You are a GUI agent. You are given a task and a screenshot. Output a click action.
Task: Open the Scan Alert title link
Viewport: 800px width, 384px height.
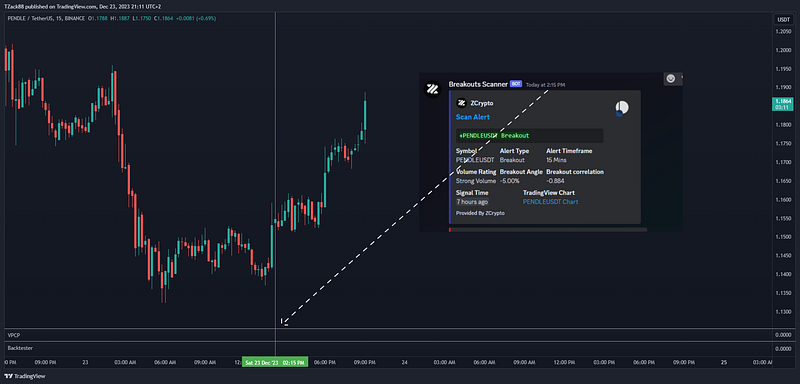click(x=472, y=117)
